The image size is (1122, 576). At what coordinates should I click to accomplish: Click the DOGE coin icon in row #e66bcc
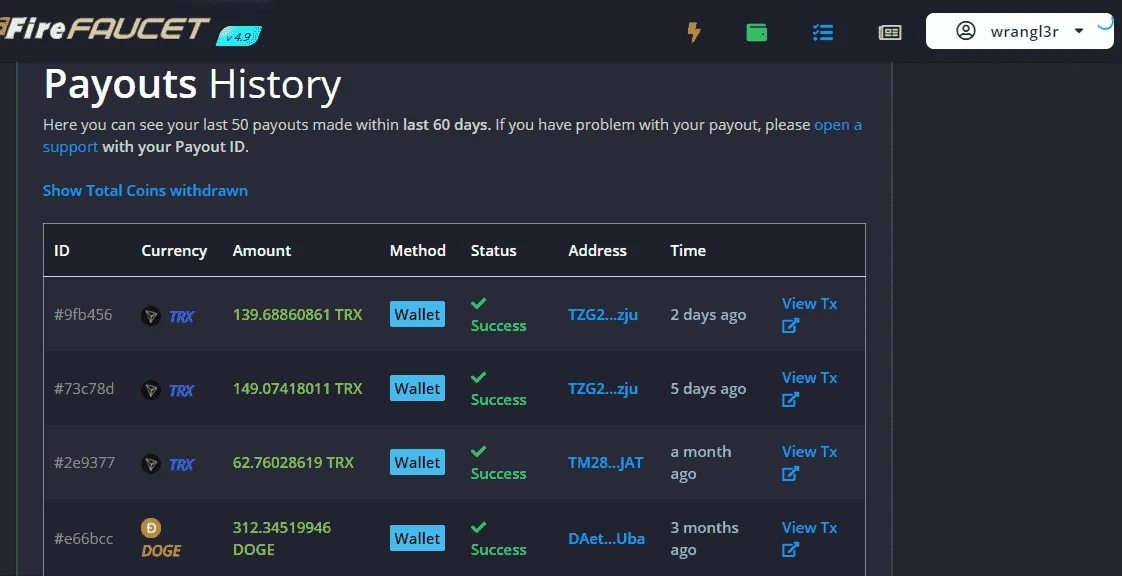click(151, 528)
